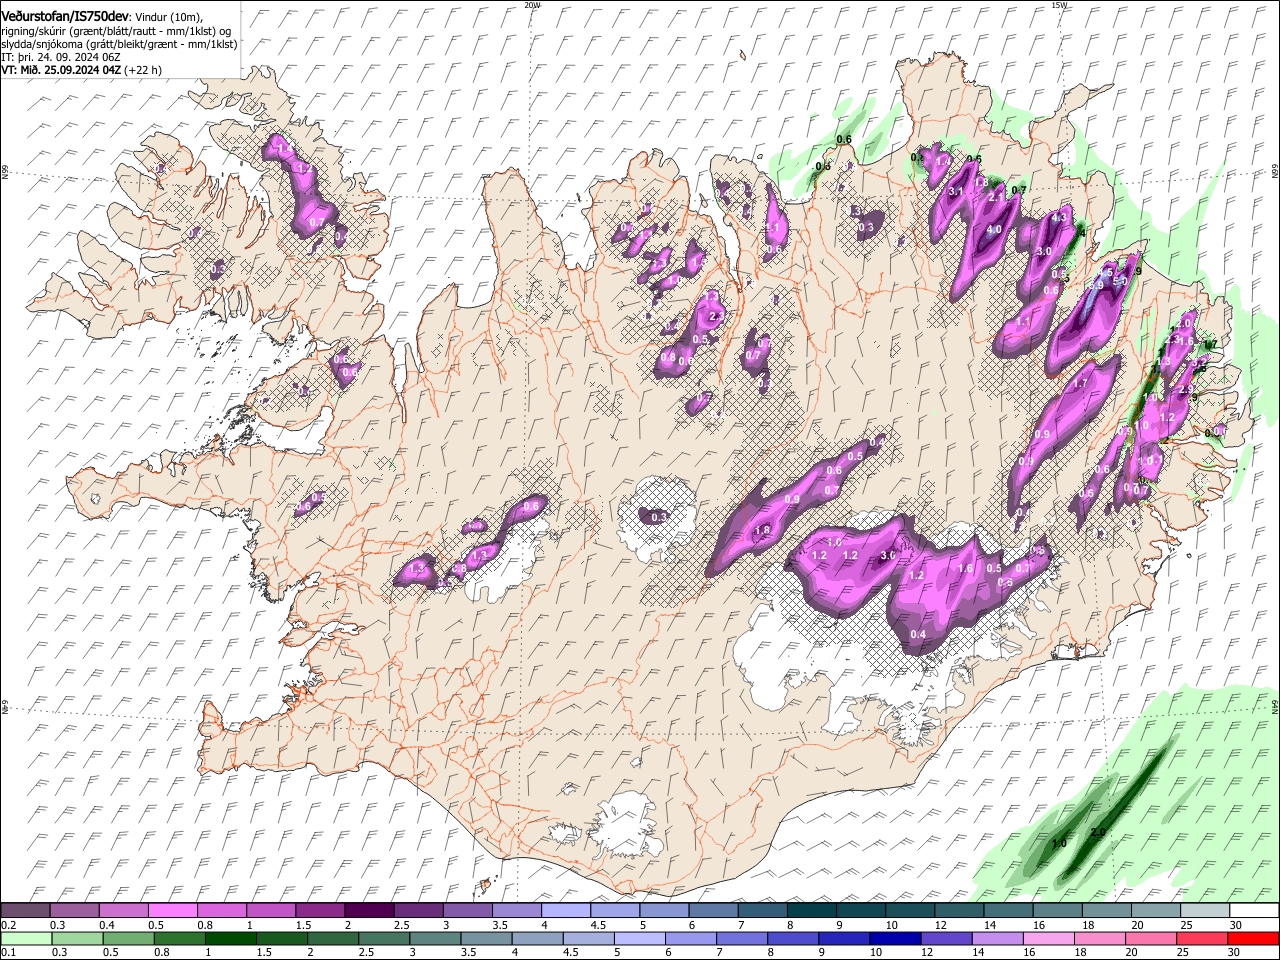
Task: Click the 3.1 precipitation value in the northeast
Action: (955, 191)
